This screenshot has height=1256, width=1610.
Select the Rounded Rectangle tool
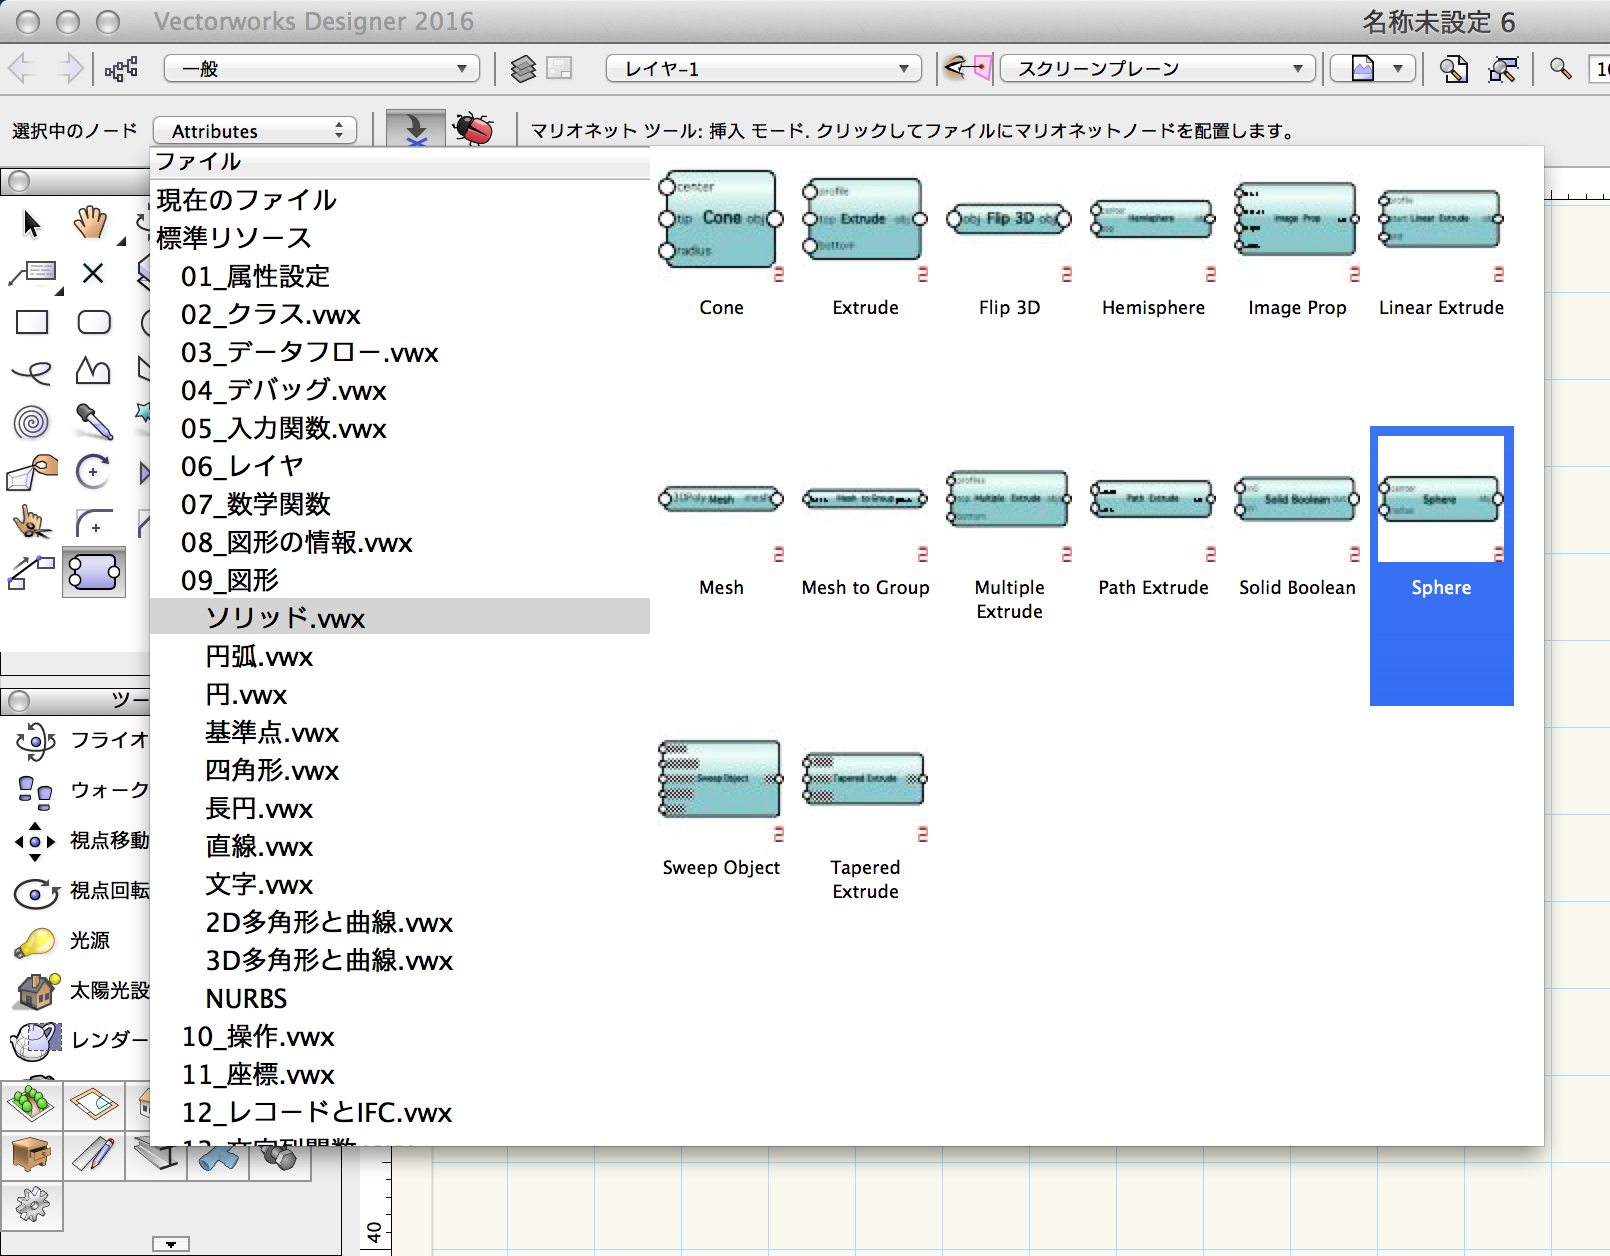tap(94, 322)
